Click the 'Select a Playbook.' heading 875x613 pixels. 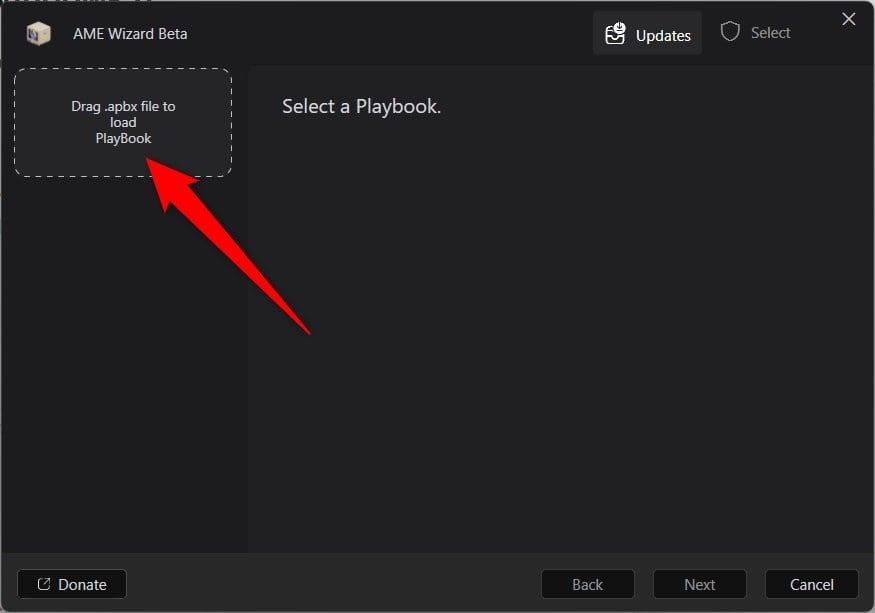(362, 107)
